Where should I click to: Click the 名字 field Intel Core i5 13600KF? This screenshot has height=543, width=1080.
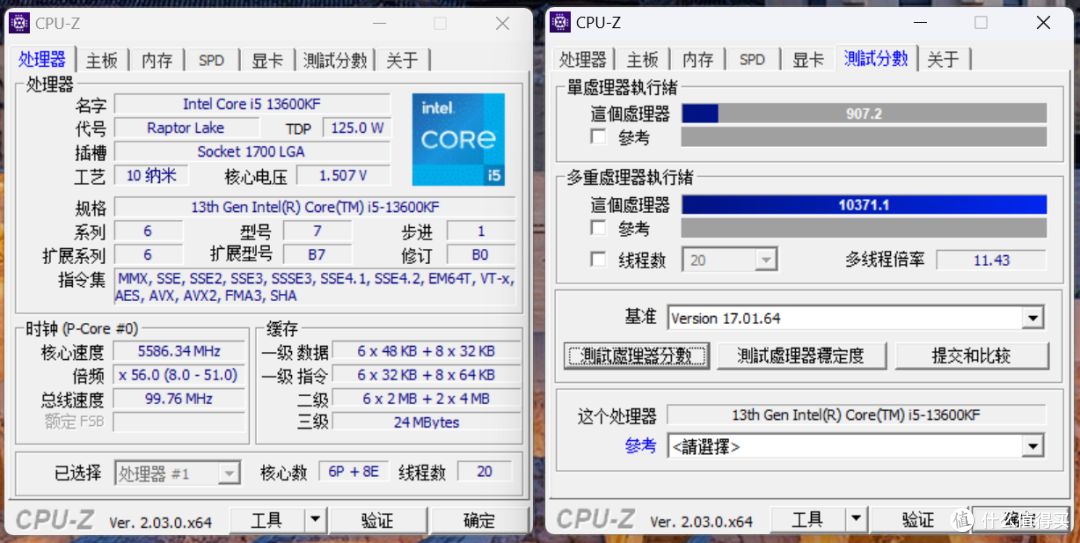pyautogui.click(x=252, y=104)
